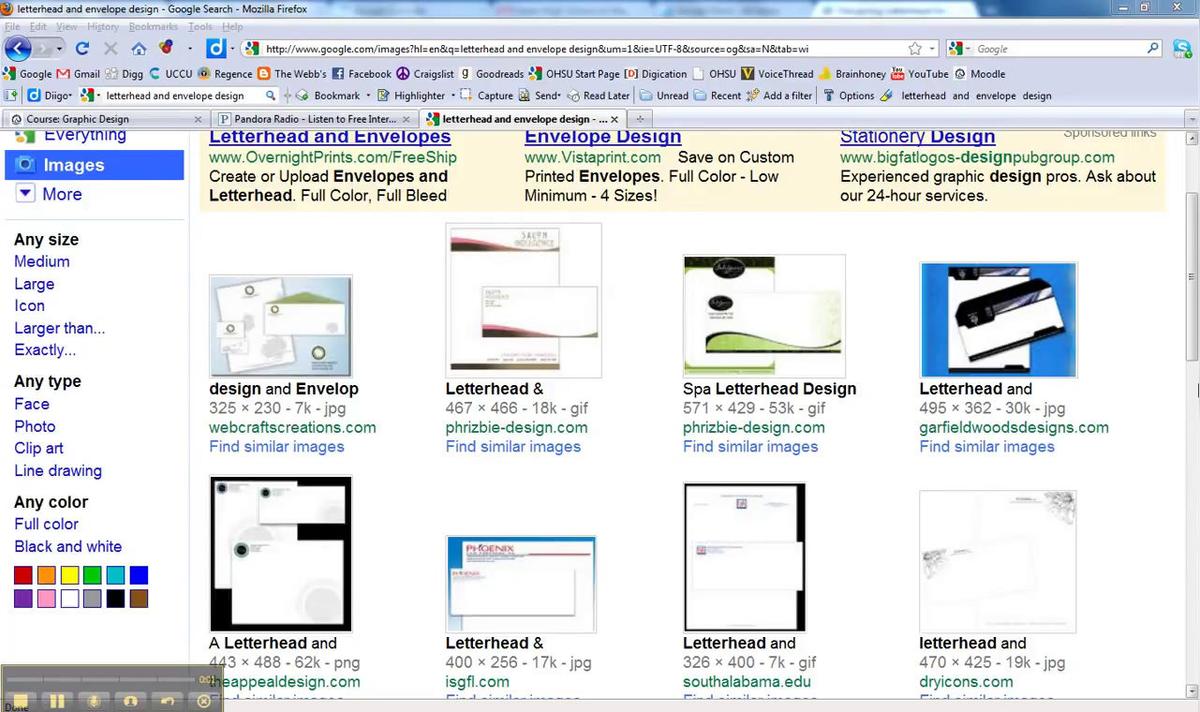Open the Diigo Recent folder
This screenshot has height=712, width=1200.
[x=718, y=96]
